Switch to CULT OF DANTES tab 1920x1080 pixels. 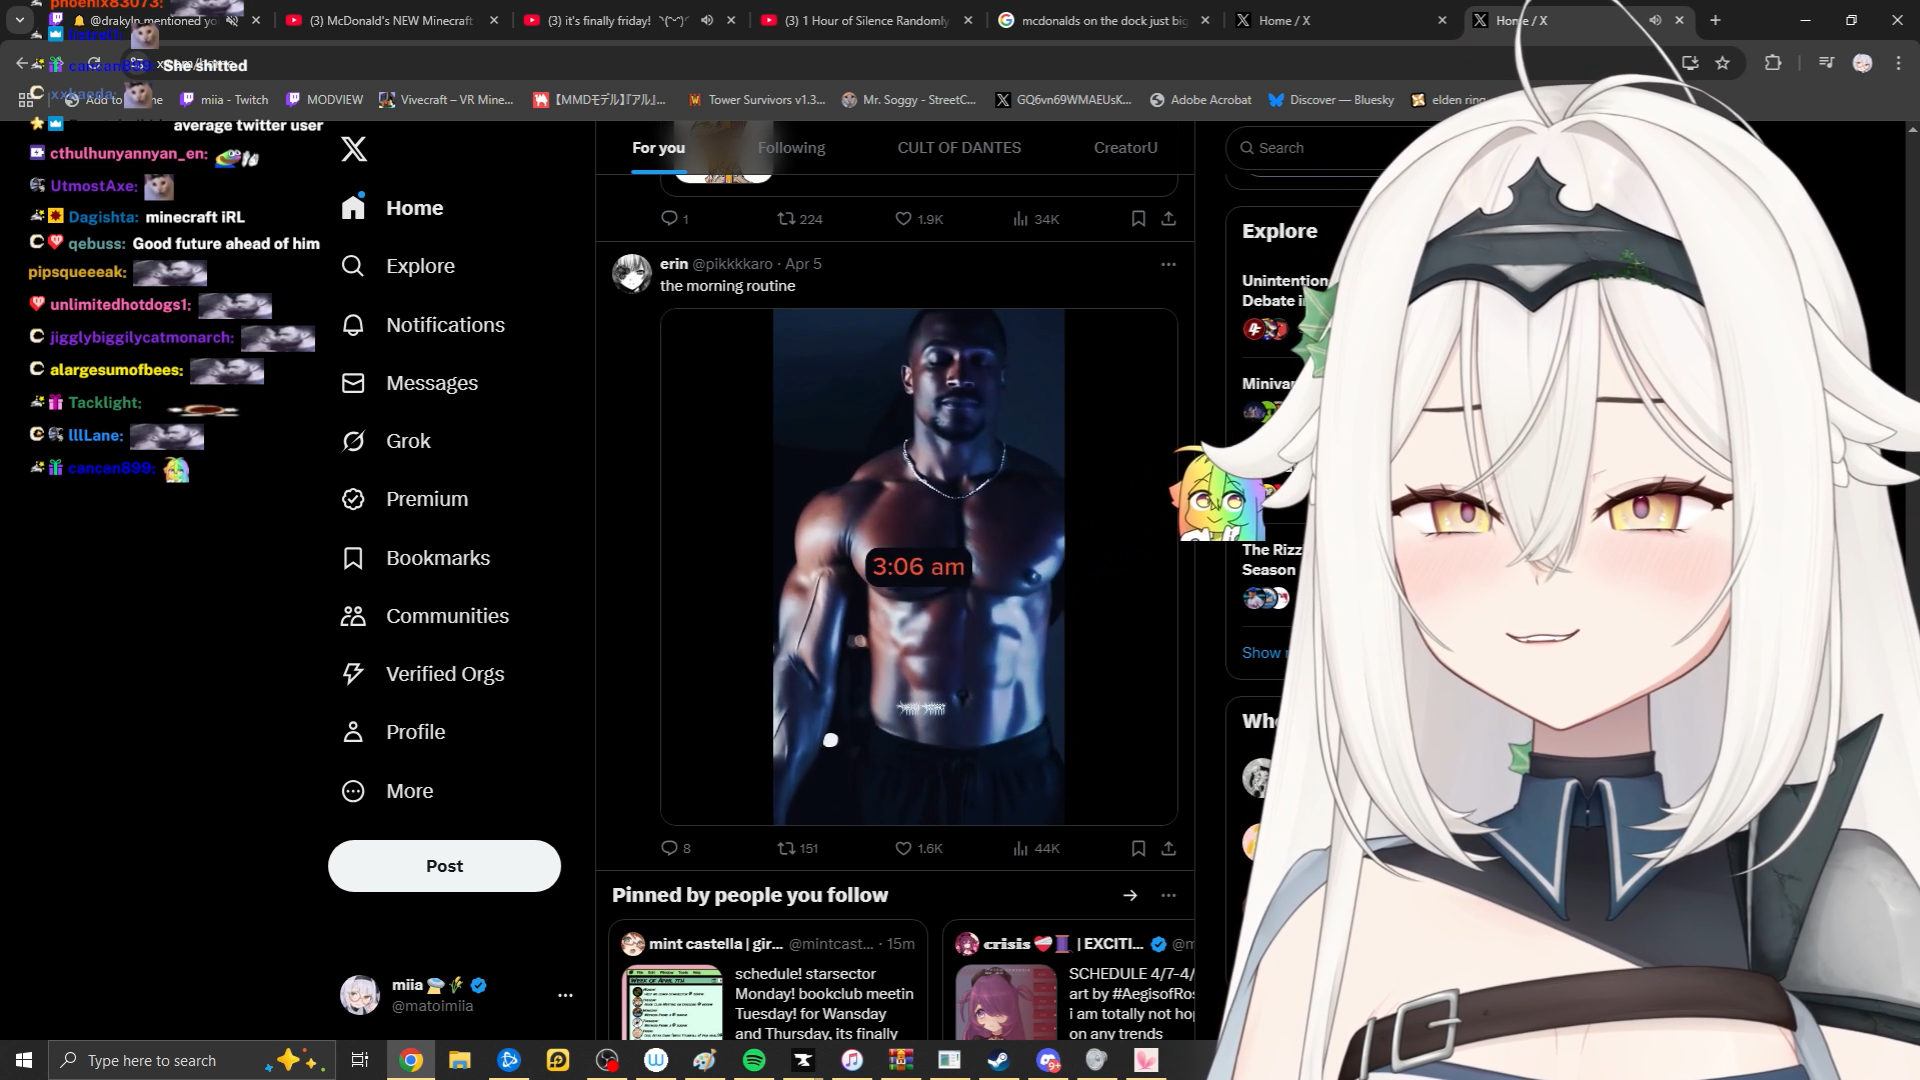(959, 148)
